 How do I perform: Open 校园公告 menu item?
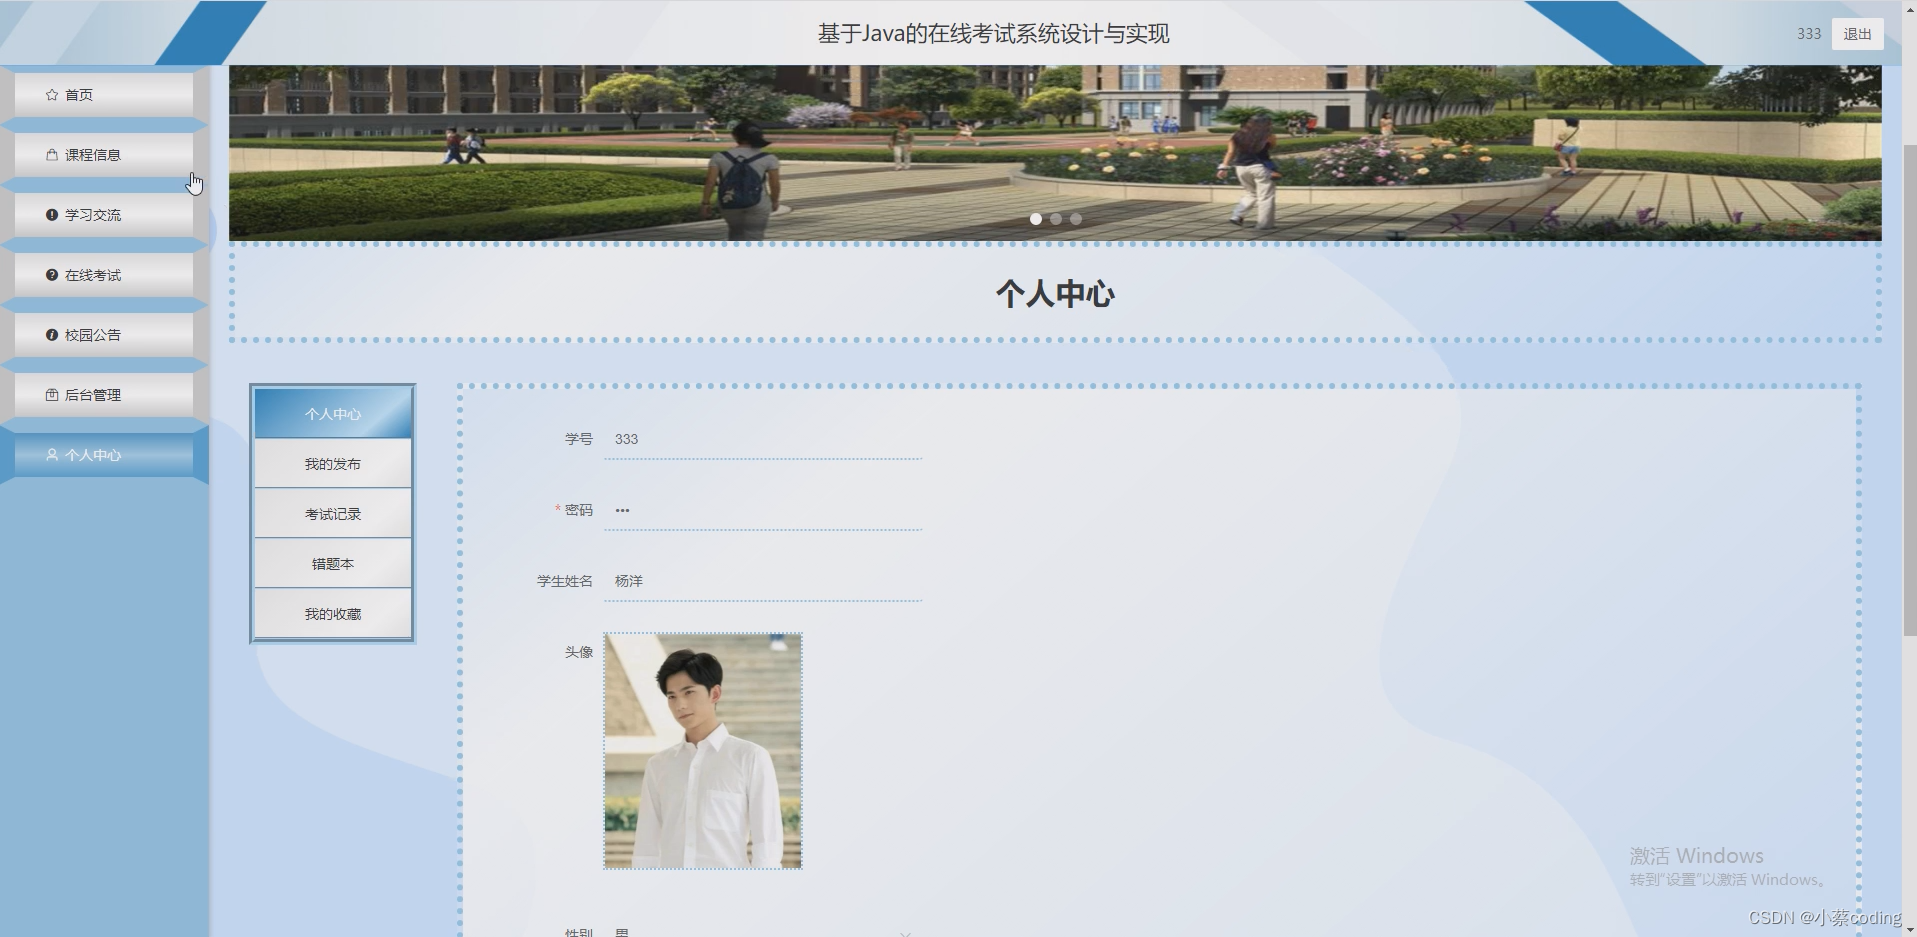[104, 335]
